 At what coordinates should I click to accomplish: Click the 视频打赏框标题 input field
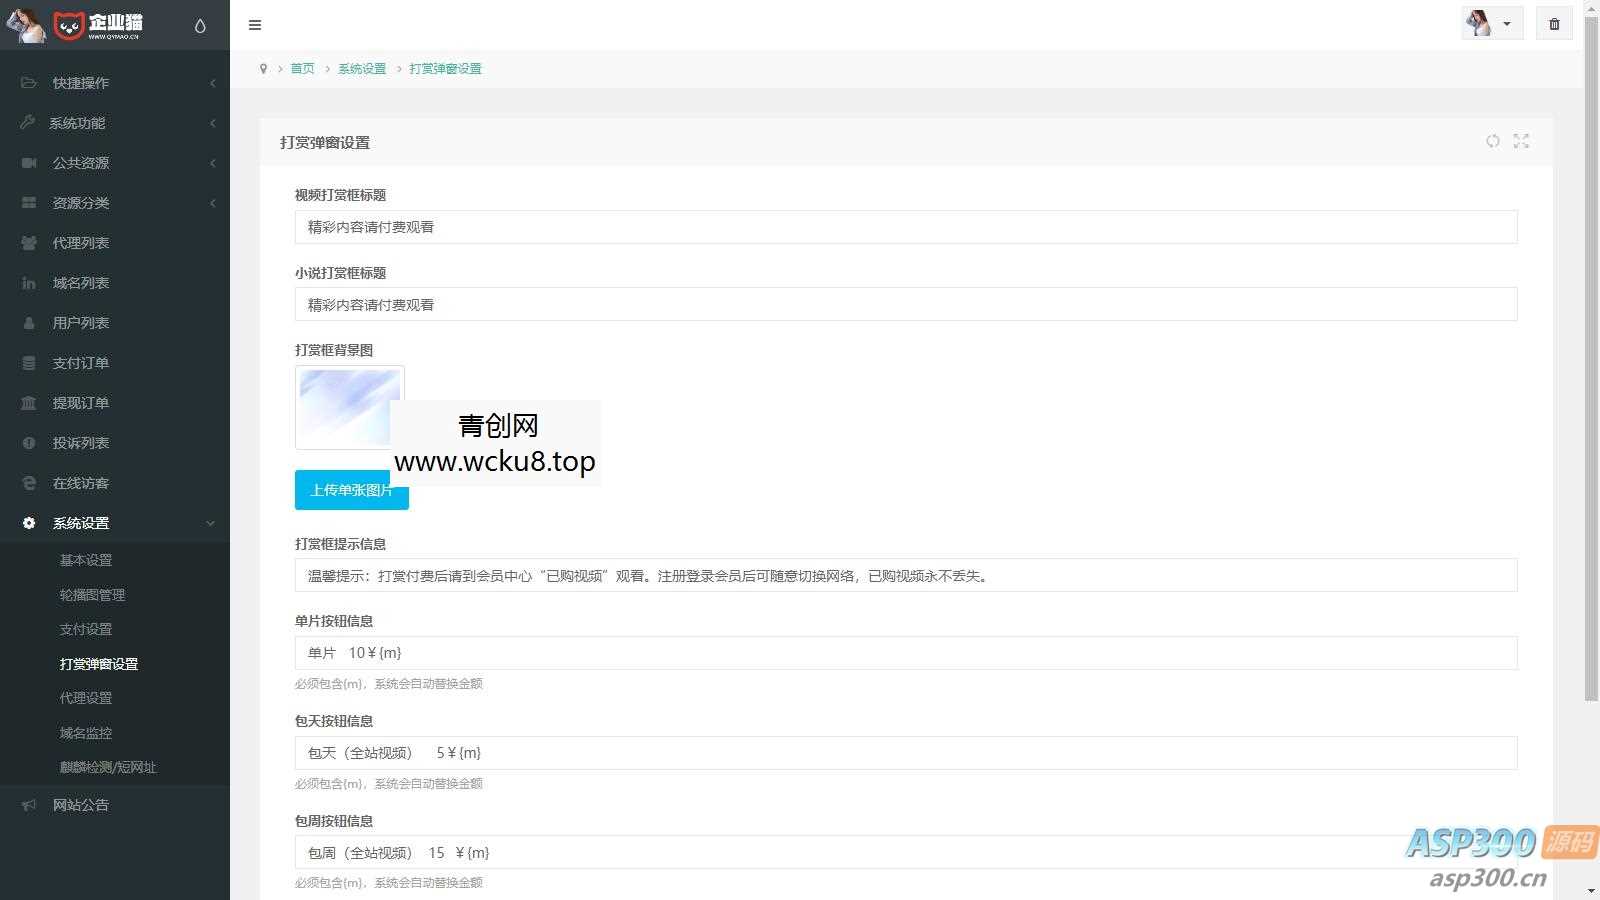pos(905,227)
